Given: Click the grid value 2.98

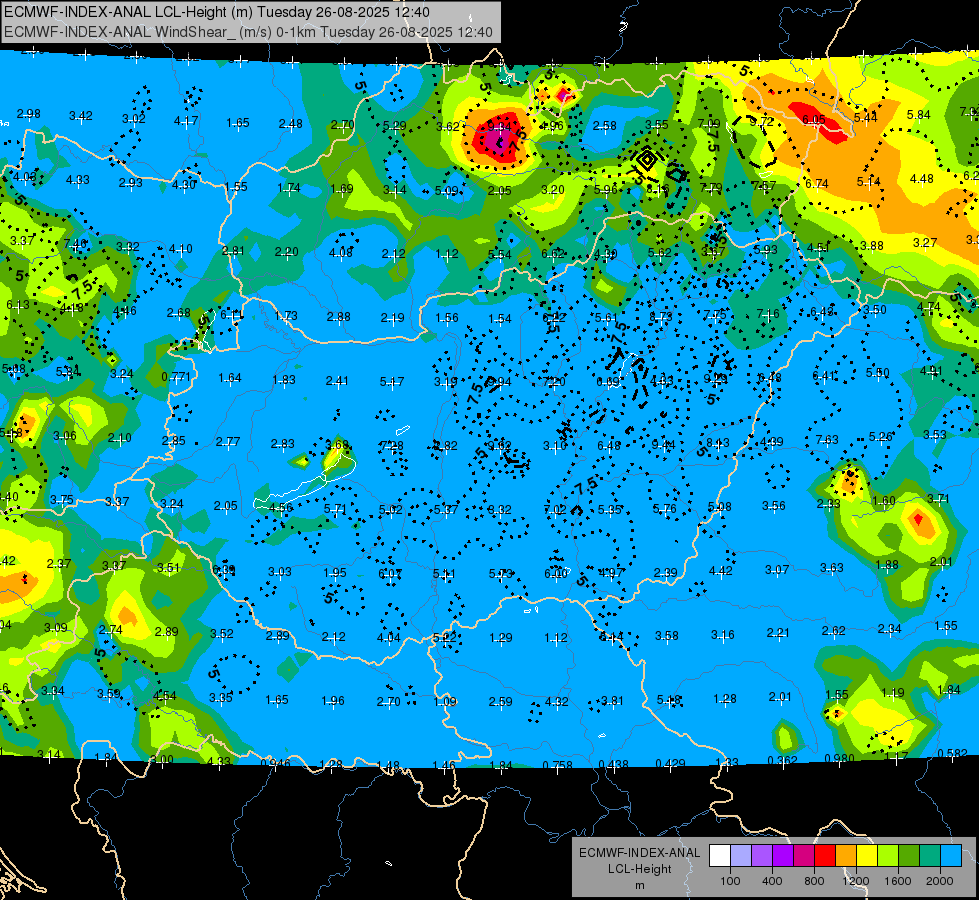Looking at the screenshot, I should click(29, 114).
